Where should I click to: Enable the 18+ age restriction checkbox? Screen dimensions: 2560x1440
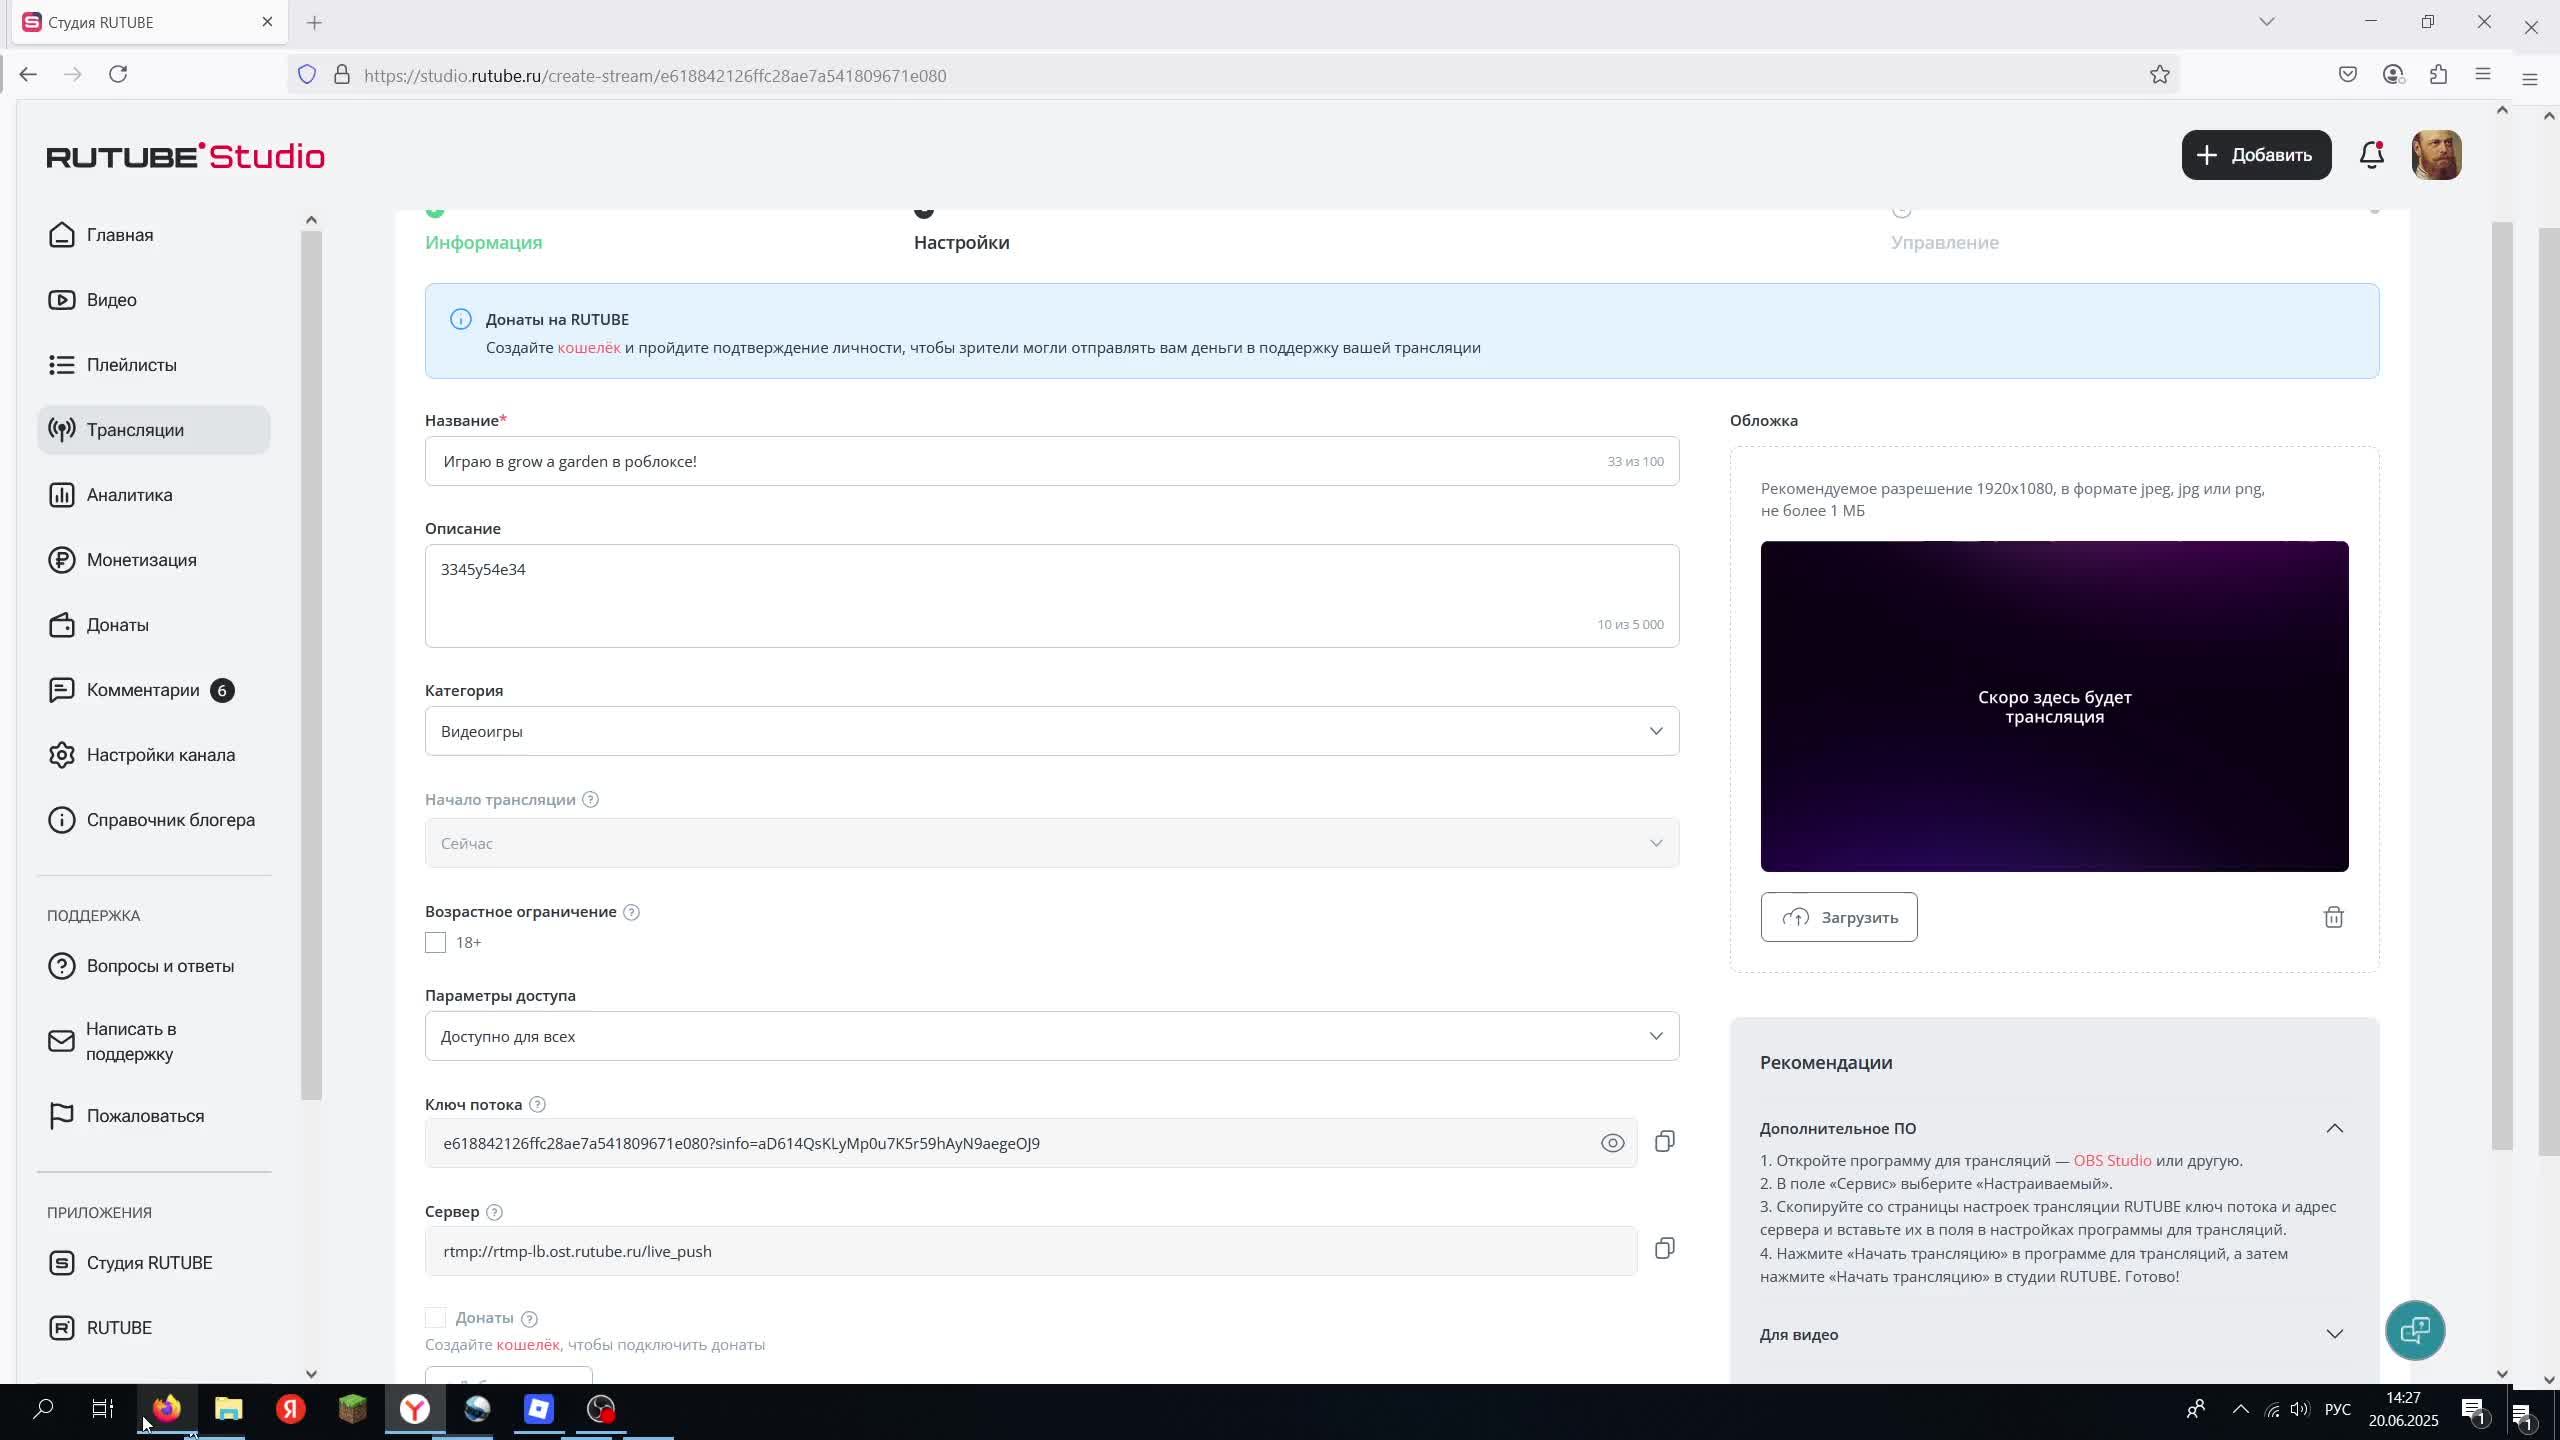[435, 943]
